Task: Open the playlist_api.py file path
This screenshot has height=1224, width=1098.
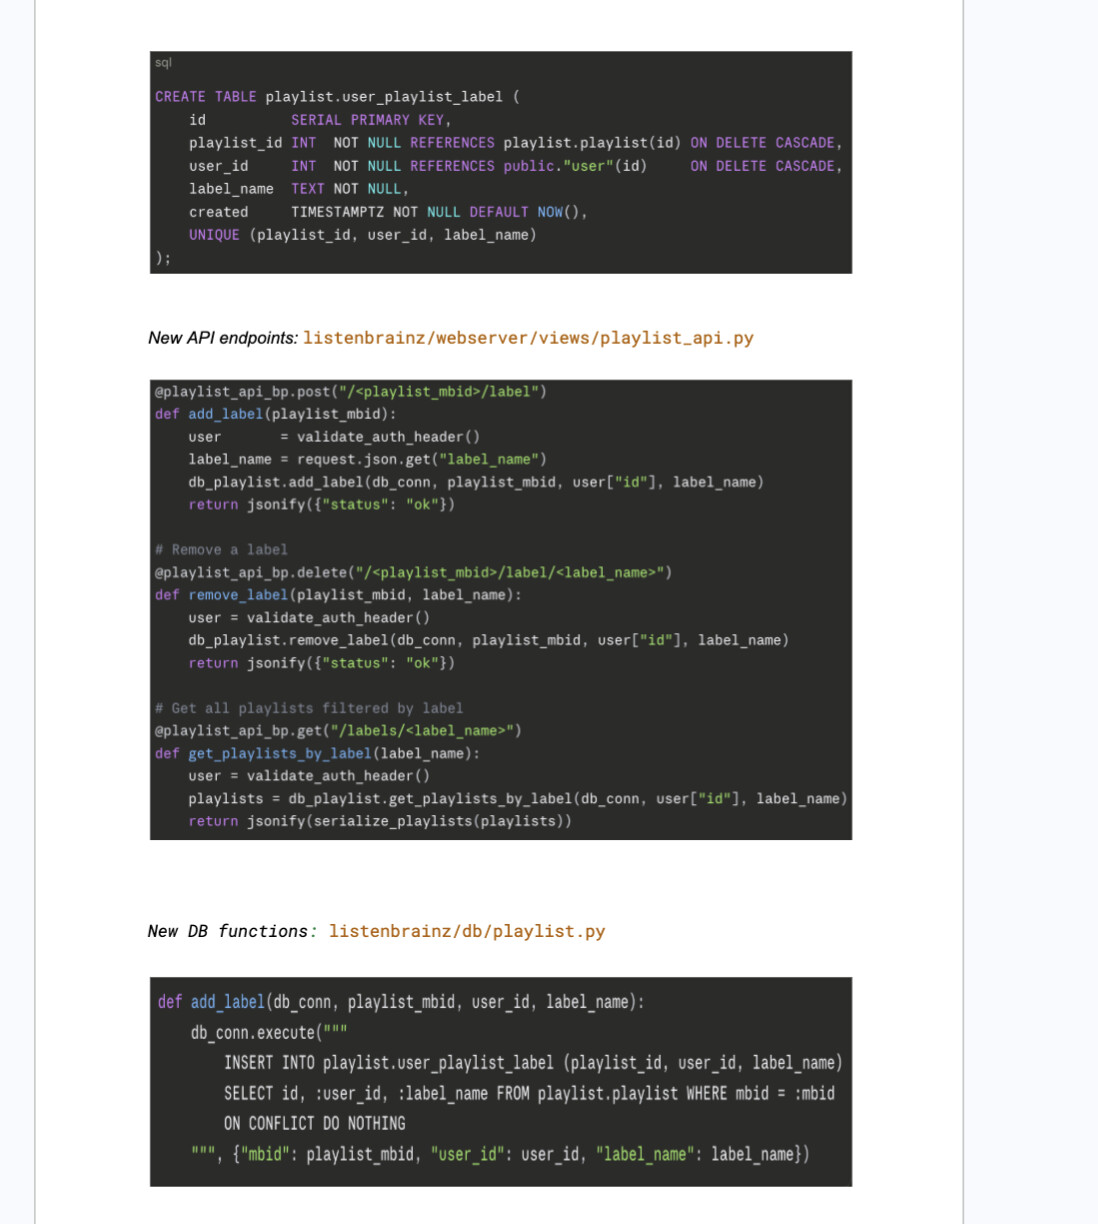Action: pos(528,338)
